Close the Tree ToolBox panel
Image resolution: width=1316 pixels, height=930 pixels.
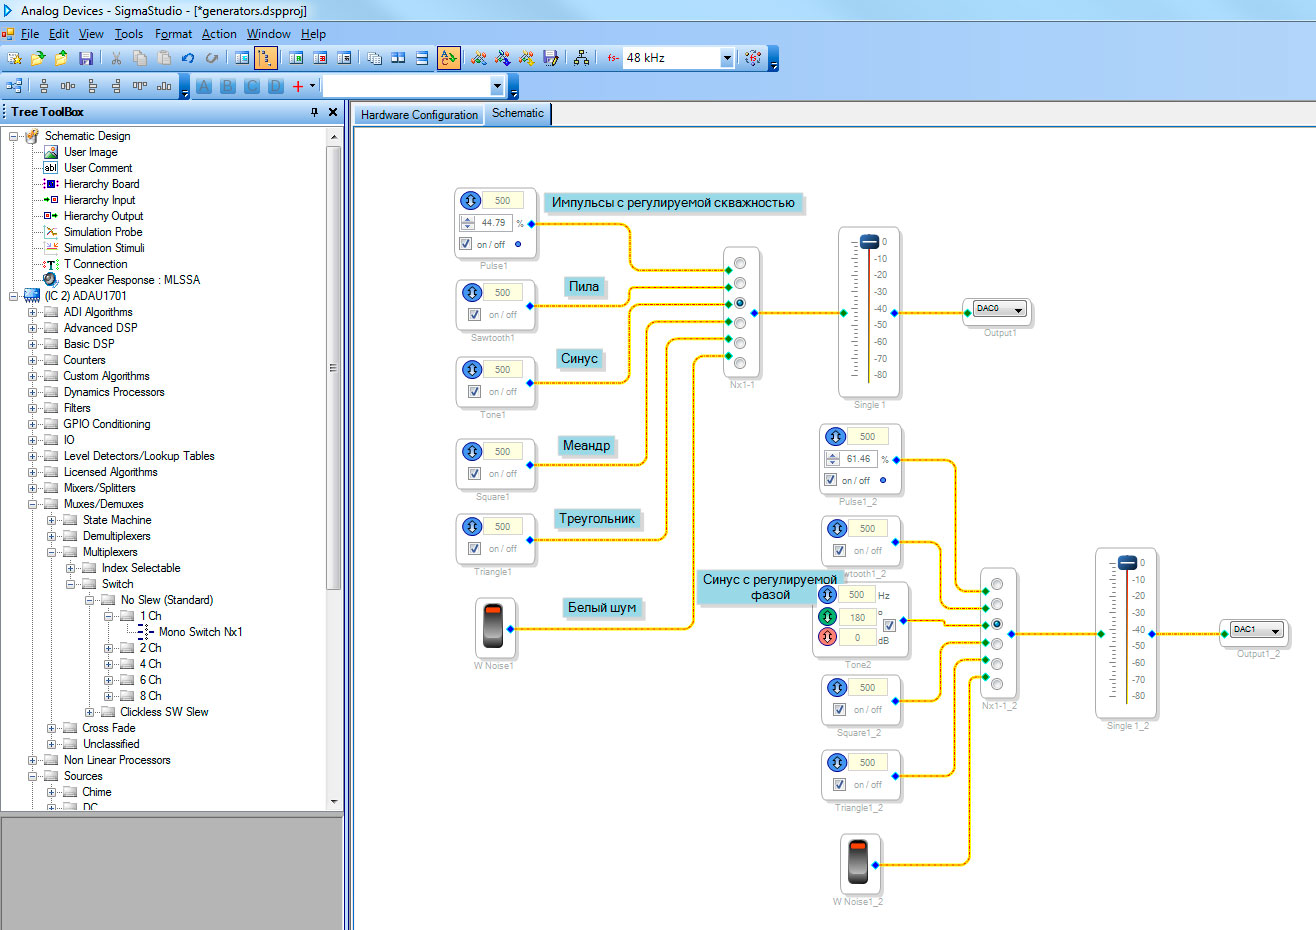[333, 112]
